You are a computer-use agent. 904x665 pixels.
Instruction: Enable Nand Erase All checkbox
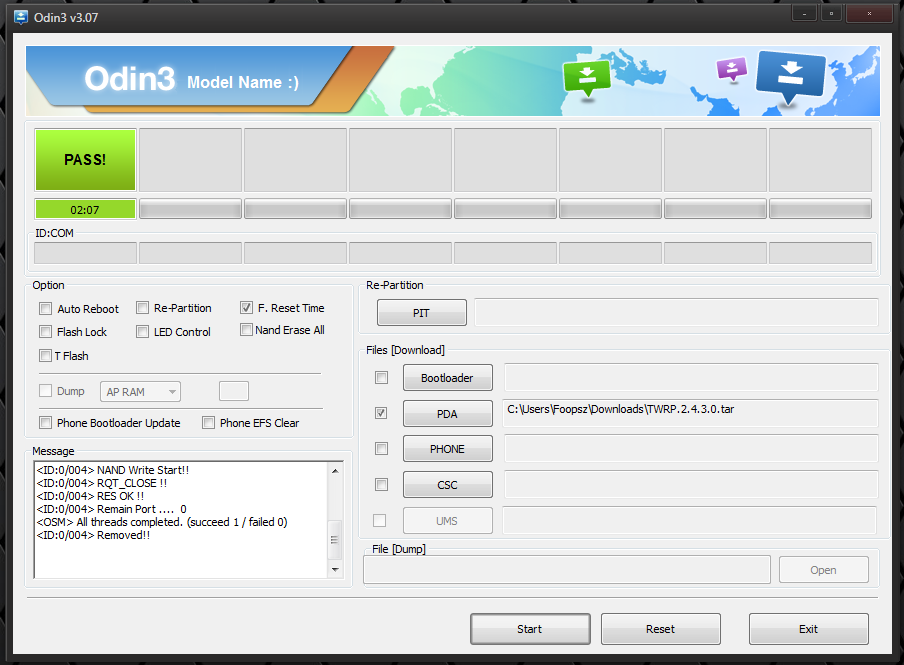tap(246, 330)
